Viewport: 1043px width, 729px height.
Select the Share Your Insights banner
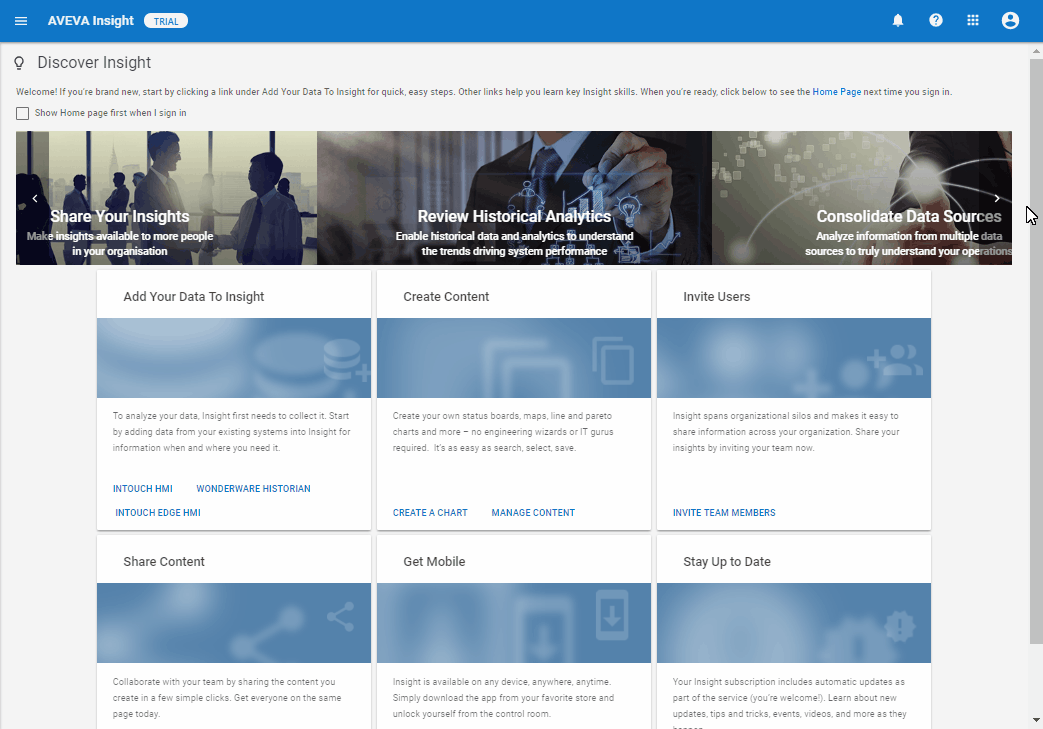click(166, 198)
